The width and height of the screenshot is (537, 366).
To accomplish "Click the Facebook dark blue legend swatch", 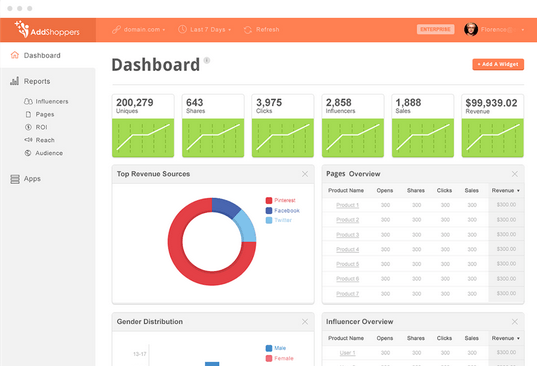I will (x=269, y=210).
